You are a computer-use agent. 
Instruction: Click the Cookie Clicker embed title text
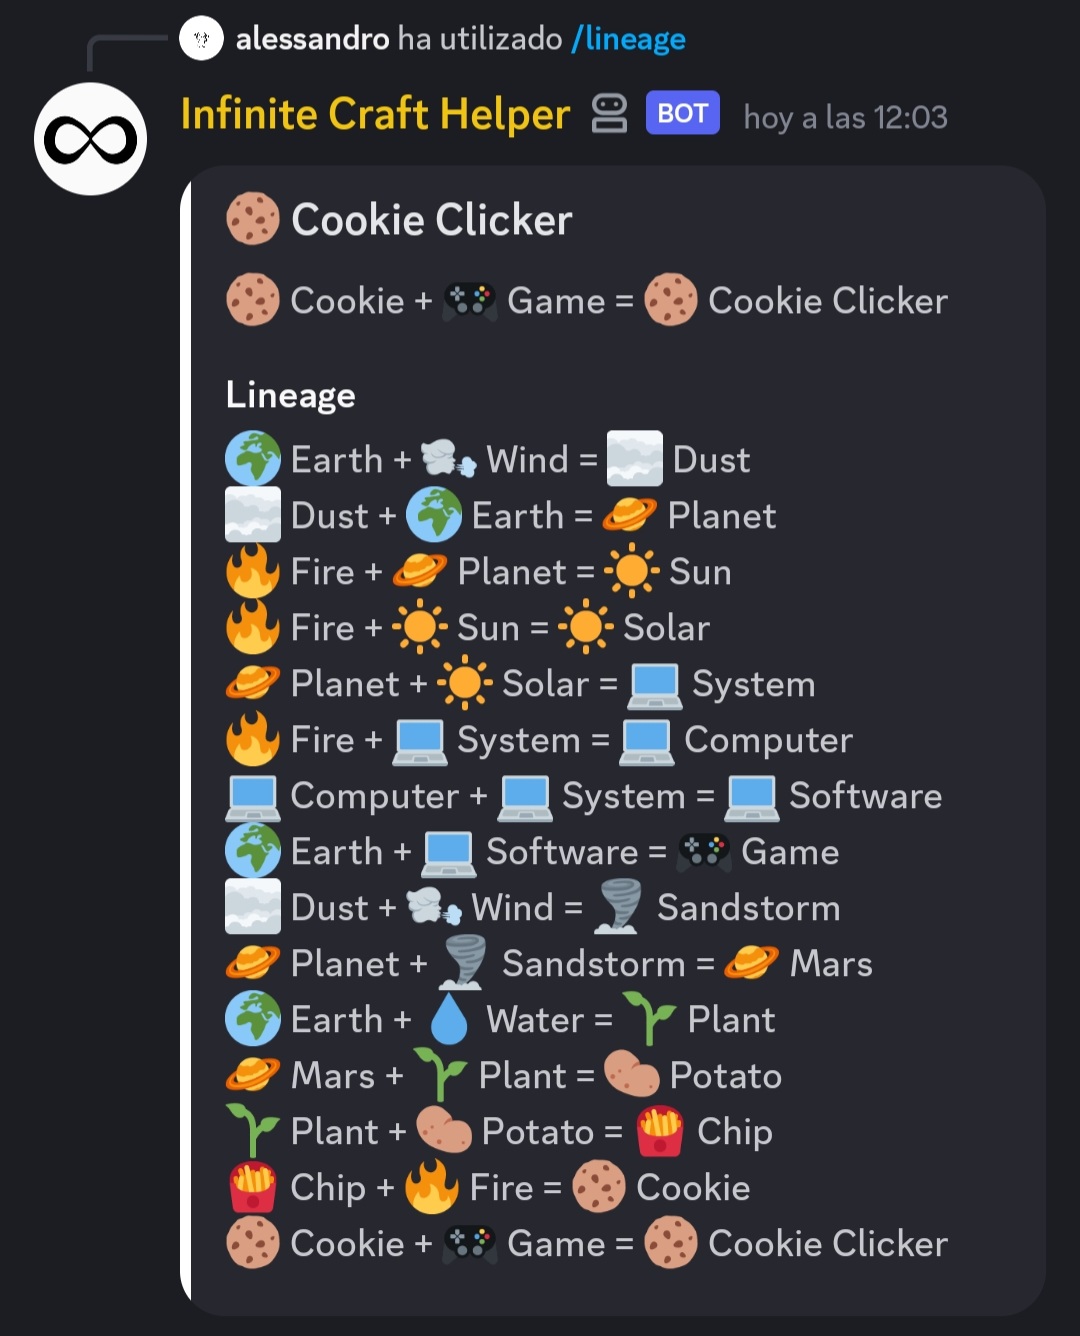pyautogui.click(x=432, y=220)
